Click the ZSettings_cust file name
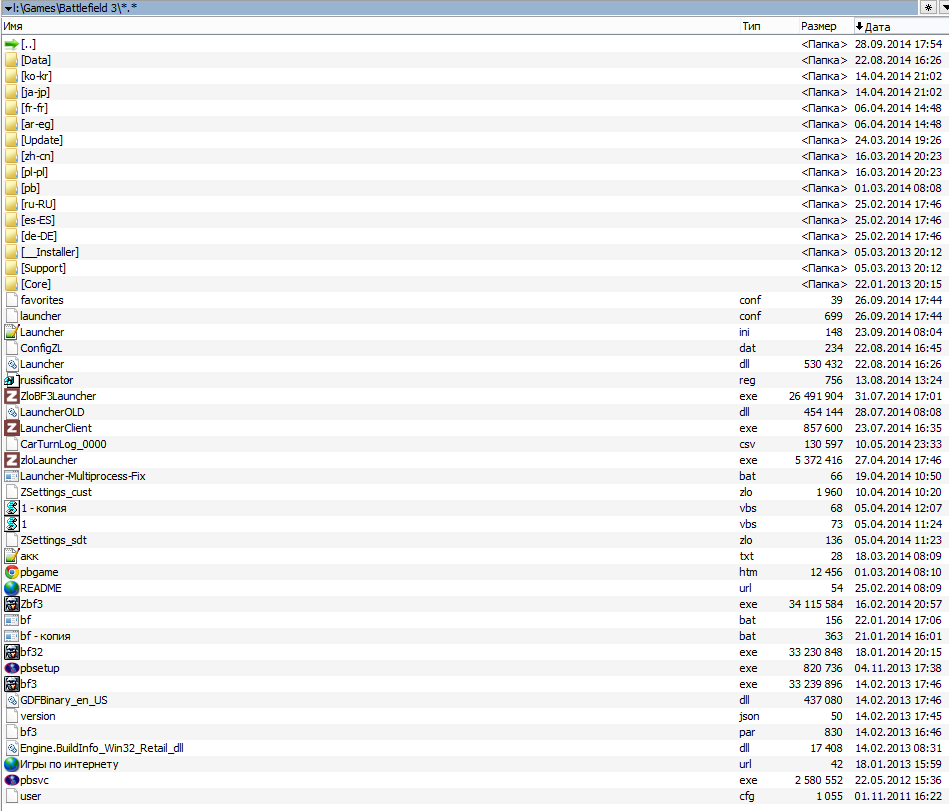Viewport: 949px width, 811px height. point(56,492)
